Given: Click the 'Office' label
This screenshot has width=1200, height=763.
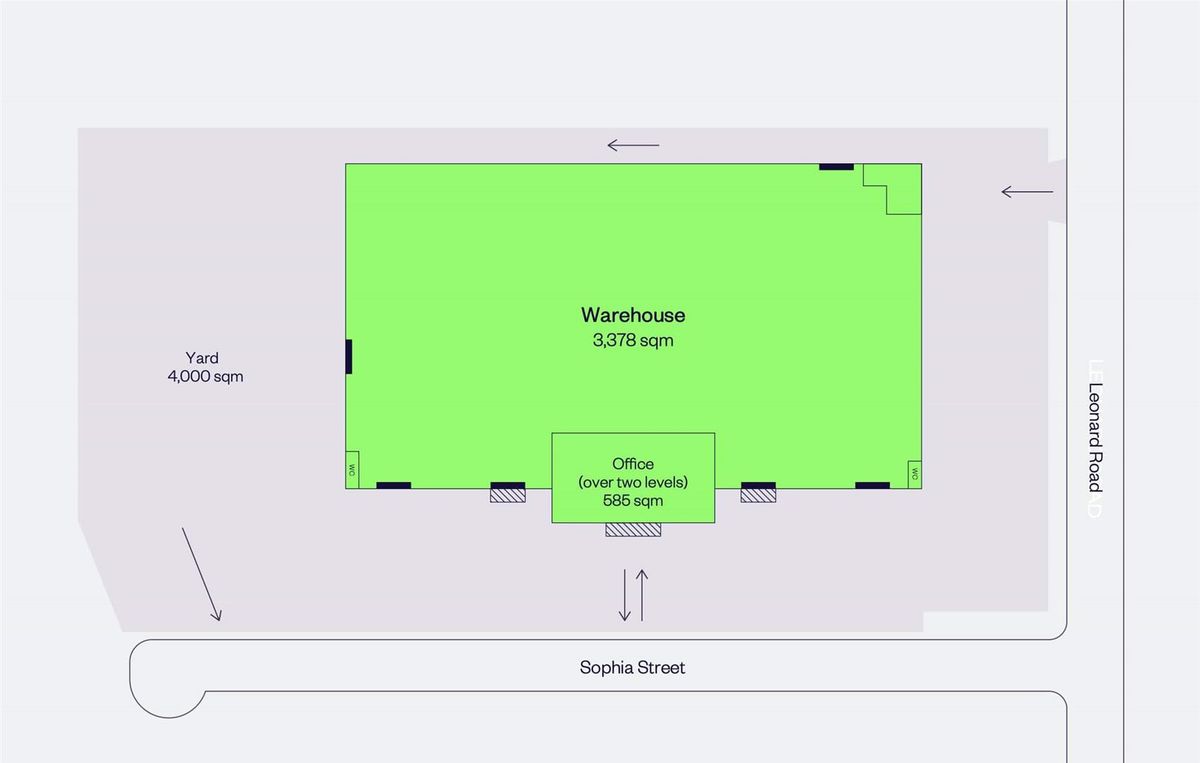Looking at the screenshot, I should point(633,464).
